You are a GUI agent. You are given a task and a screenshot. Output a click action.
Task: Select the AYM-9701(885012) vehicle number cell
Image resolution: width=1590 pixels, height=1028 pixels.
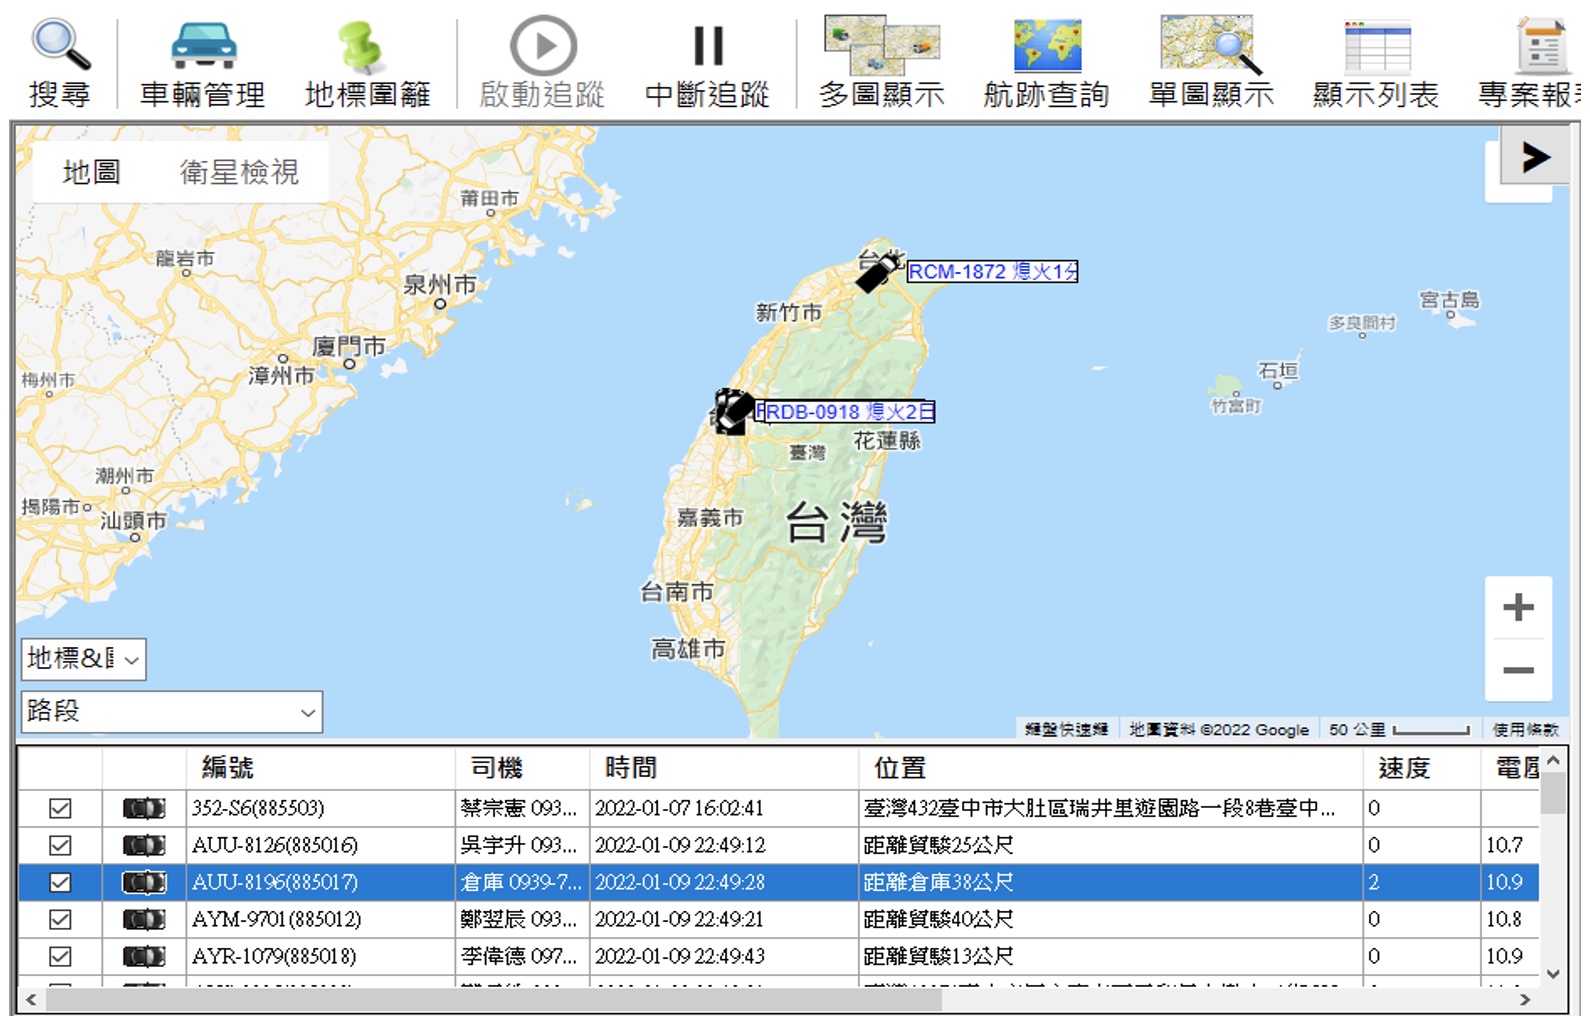coord(321,919)
